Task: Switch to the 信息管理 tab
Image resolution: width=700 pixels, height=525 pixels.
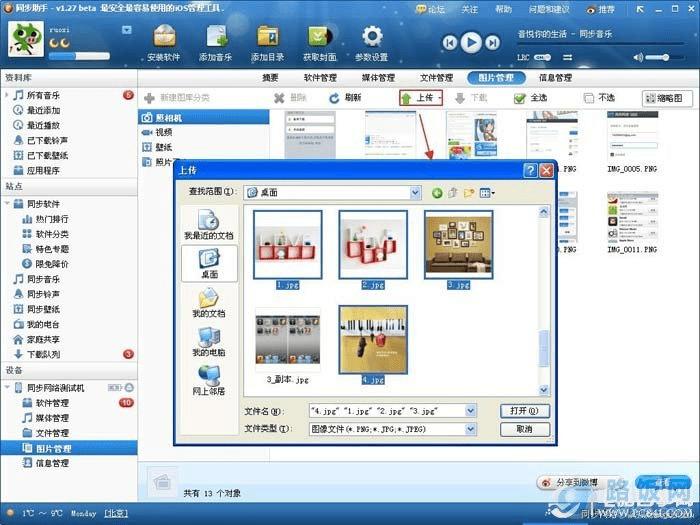Action: point(555,78)
